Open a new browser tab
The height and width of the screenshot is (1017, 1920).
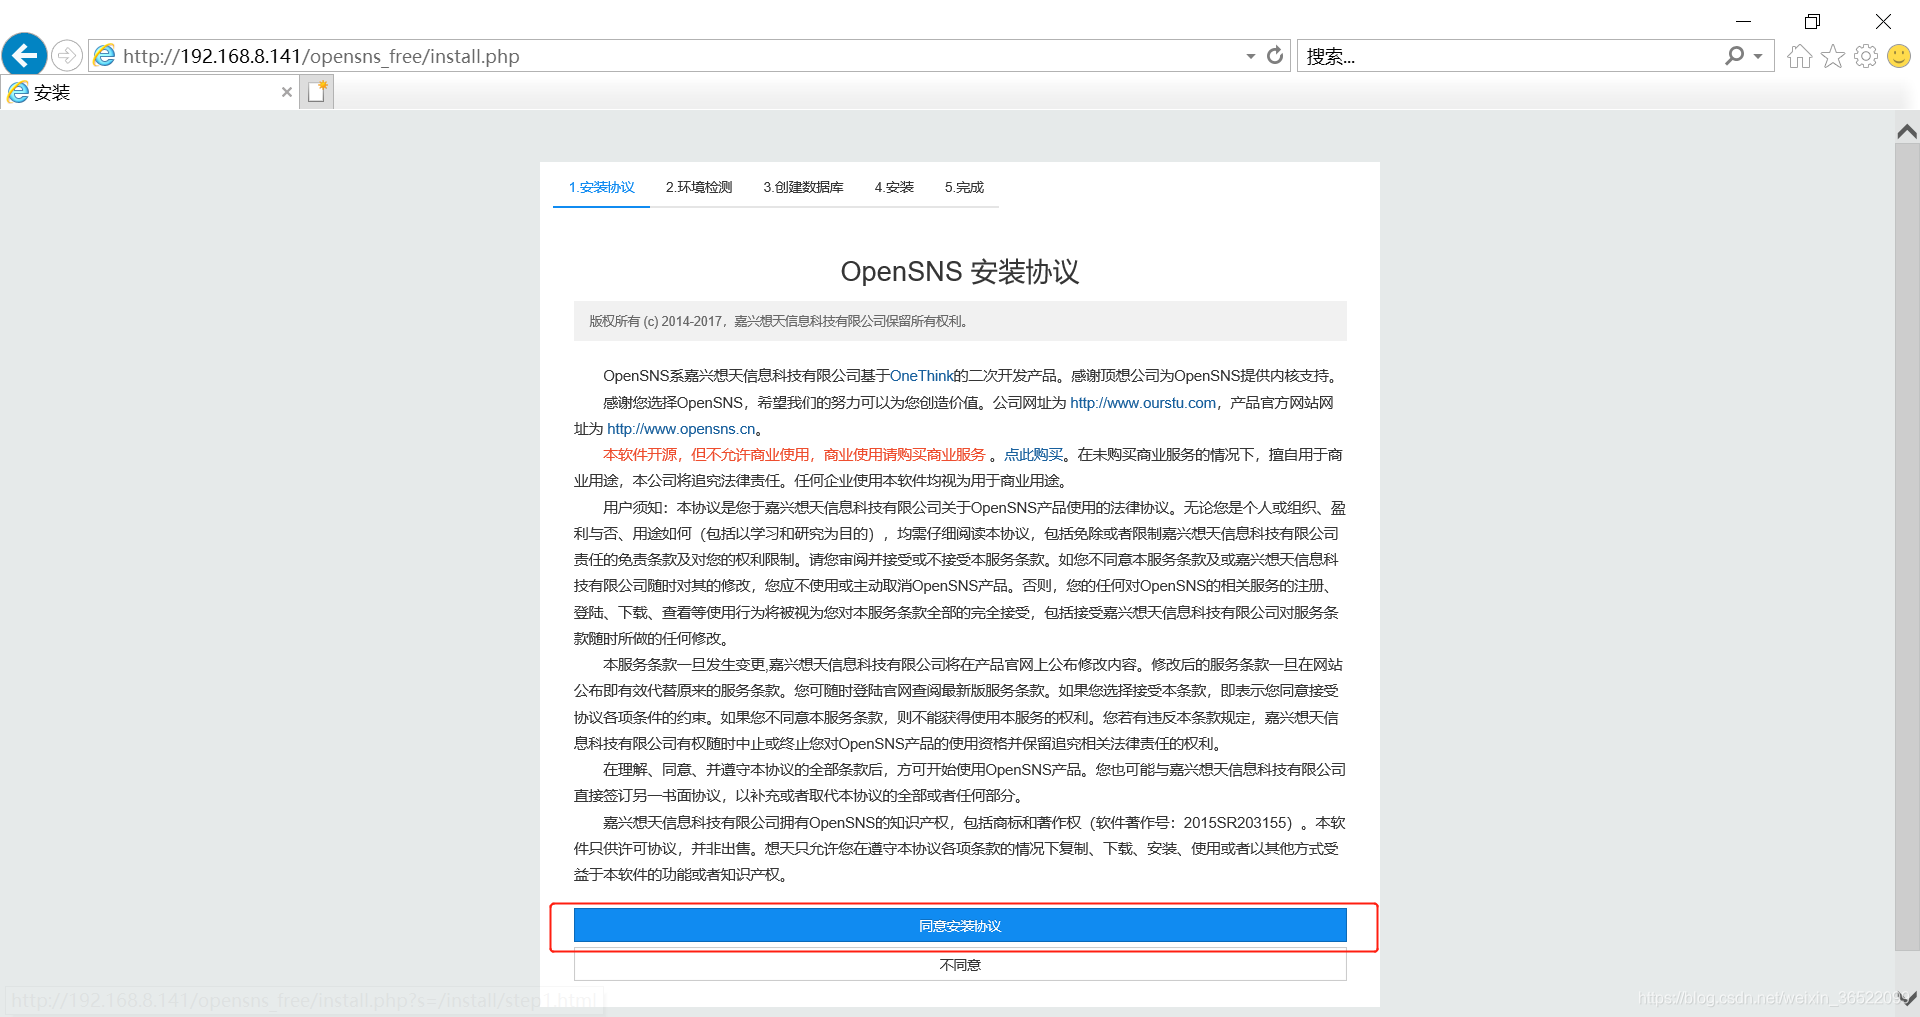coord(317,92)
